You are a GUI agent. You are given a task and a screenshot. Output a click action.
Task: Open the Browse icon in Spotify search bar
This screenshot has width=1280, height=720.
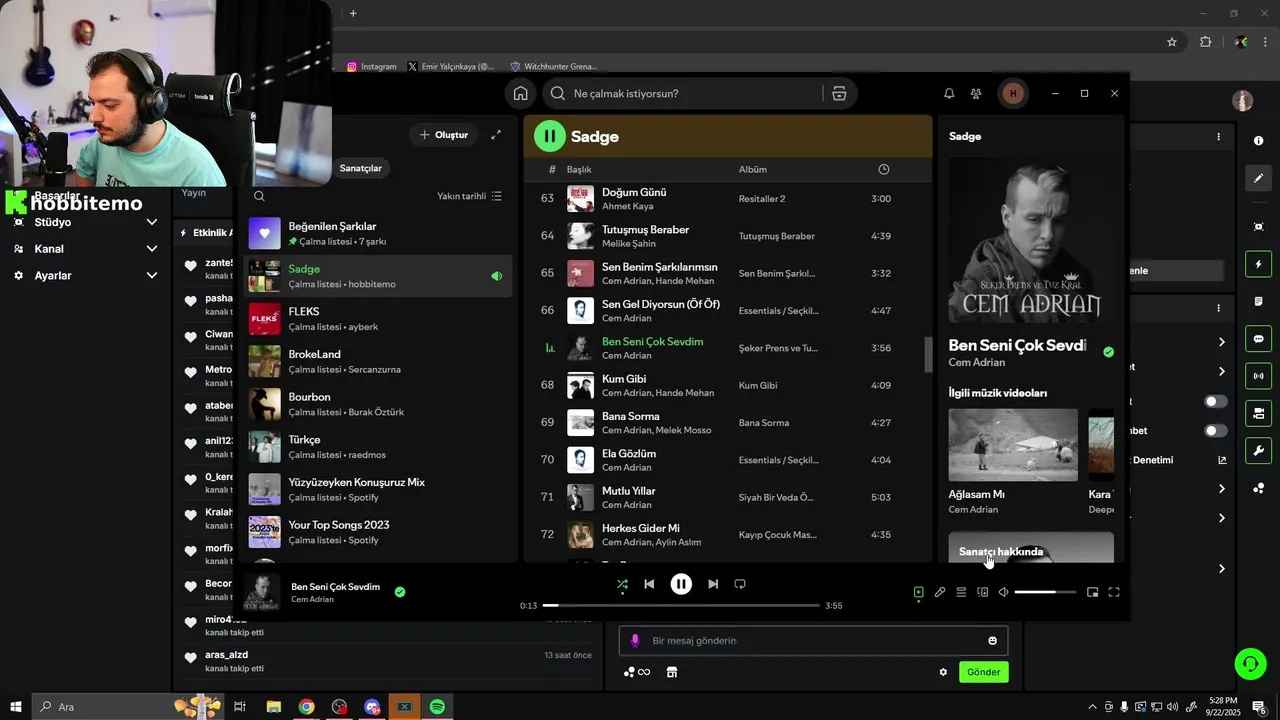point(839,93)
